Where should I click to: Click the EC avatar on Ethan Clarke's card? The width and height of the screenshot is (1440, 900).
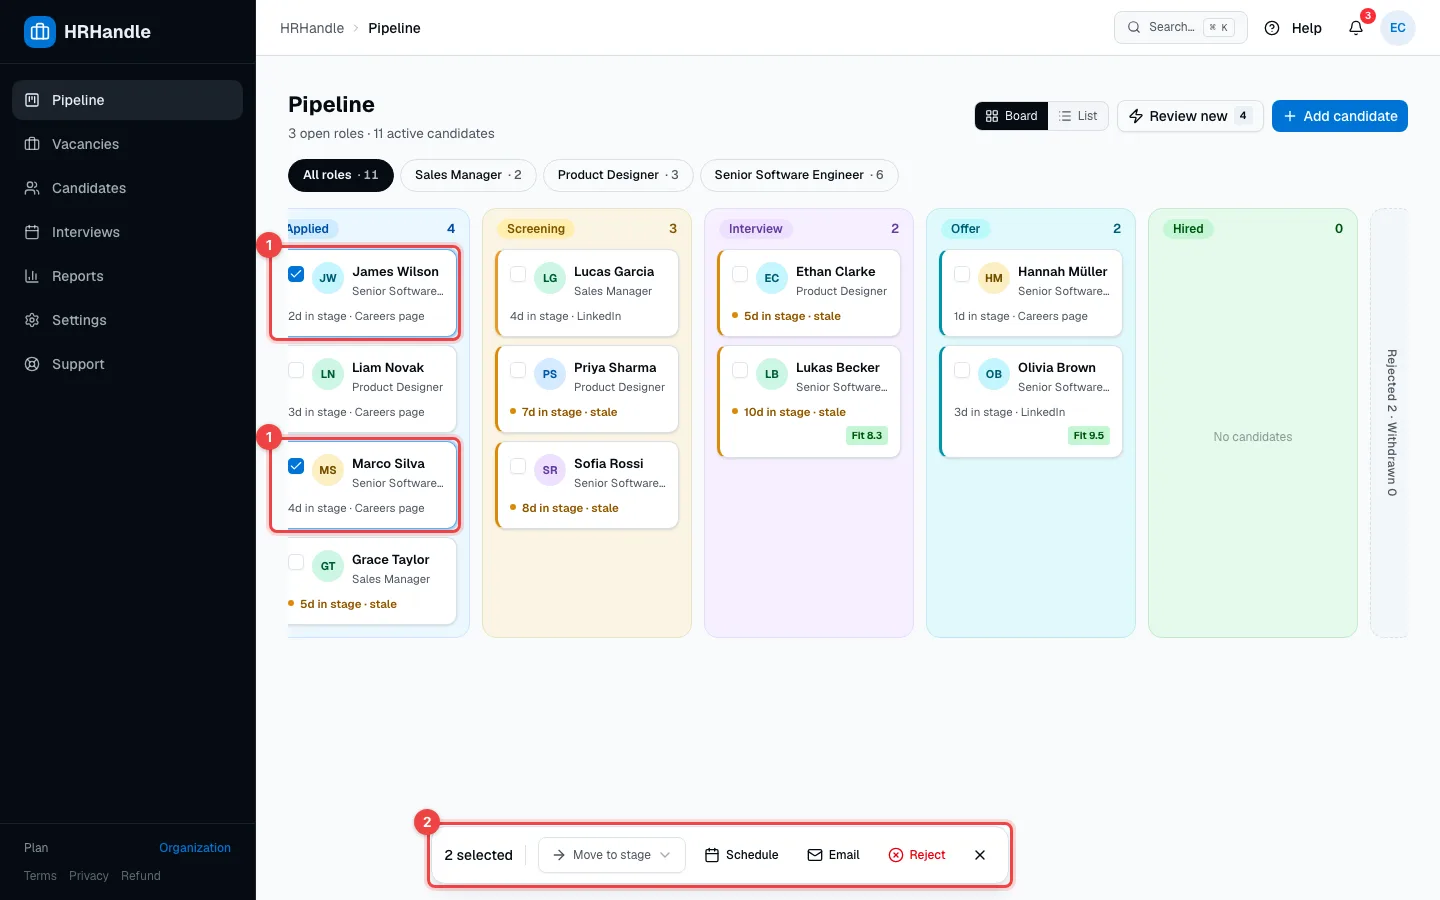[x=772, y=278]
